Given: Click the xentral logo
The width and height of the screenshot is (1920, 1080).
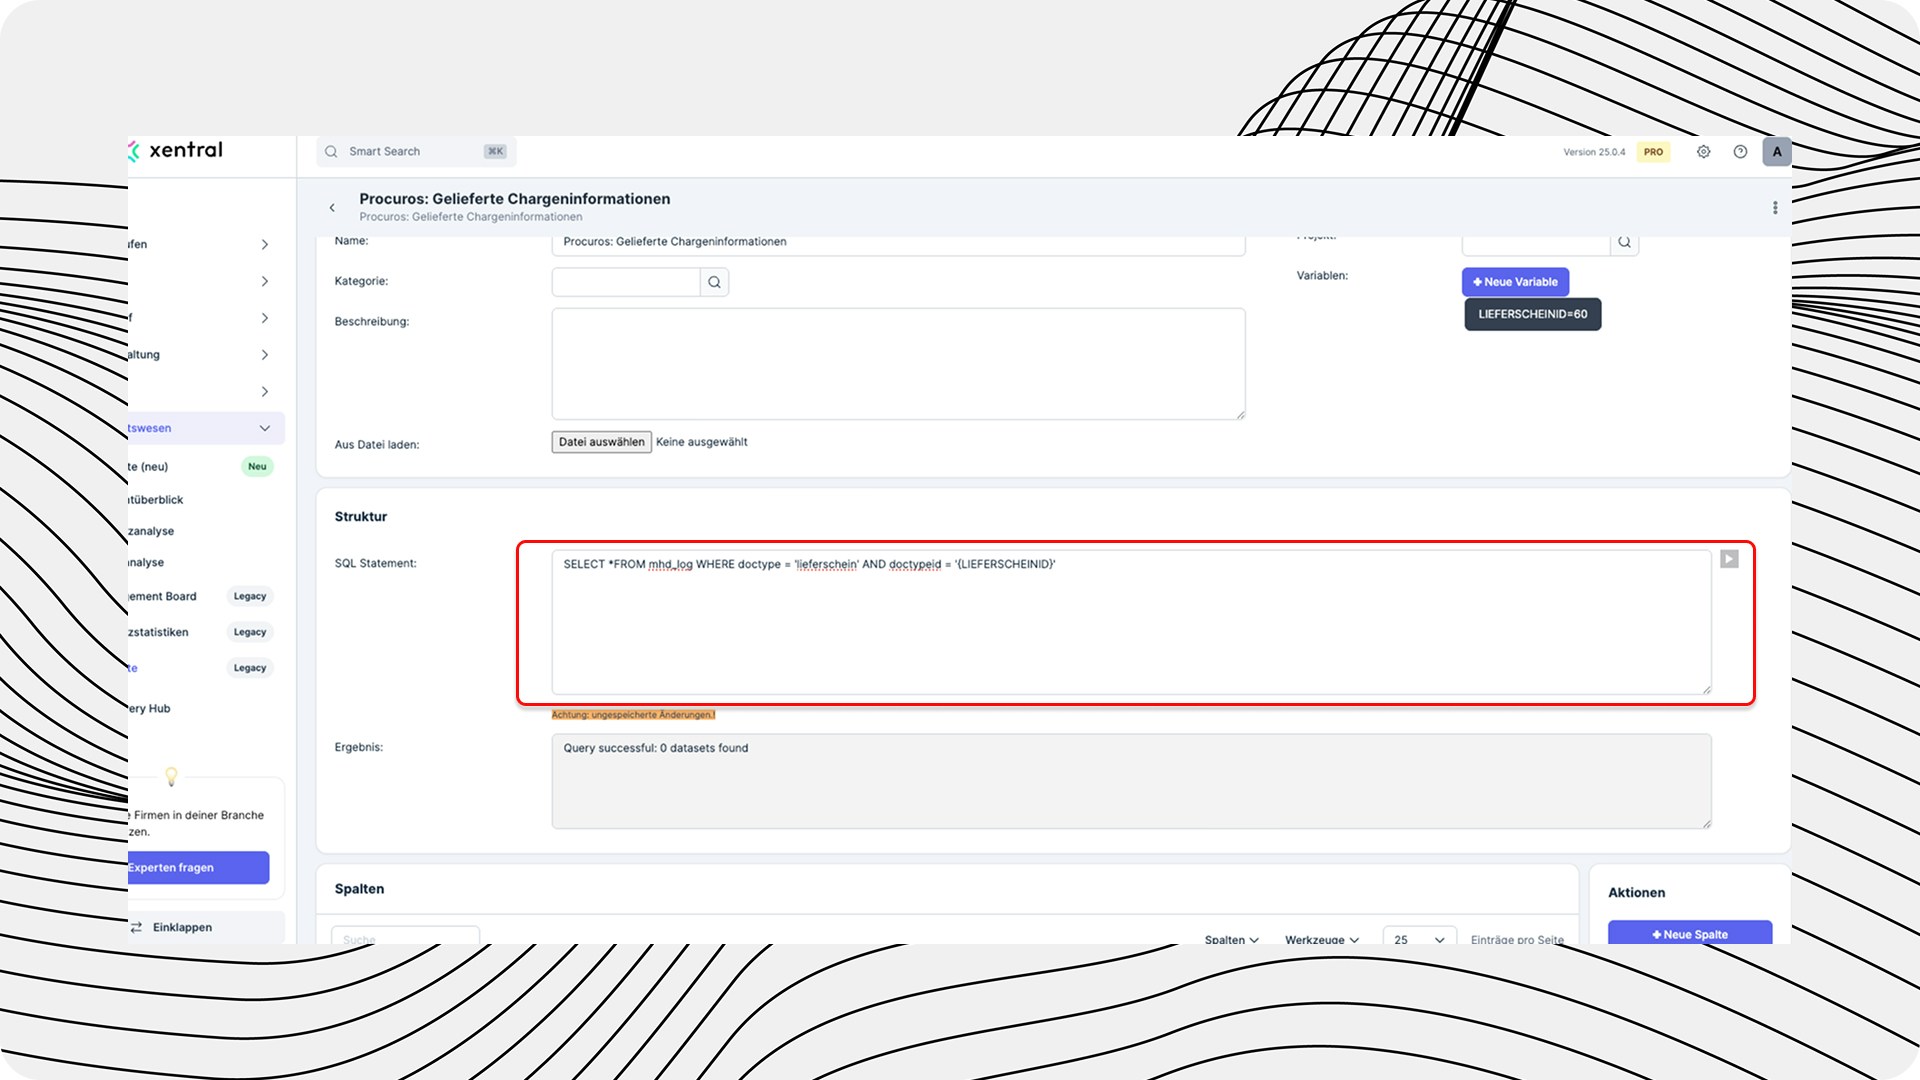Looking at the screenshot, I should tap(176, 150).
